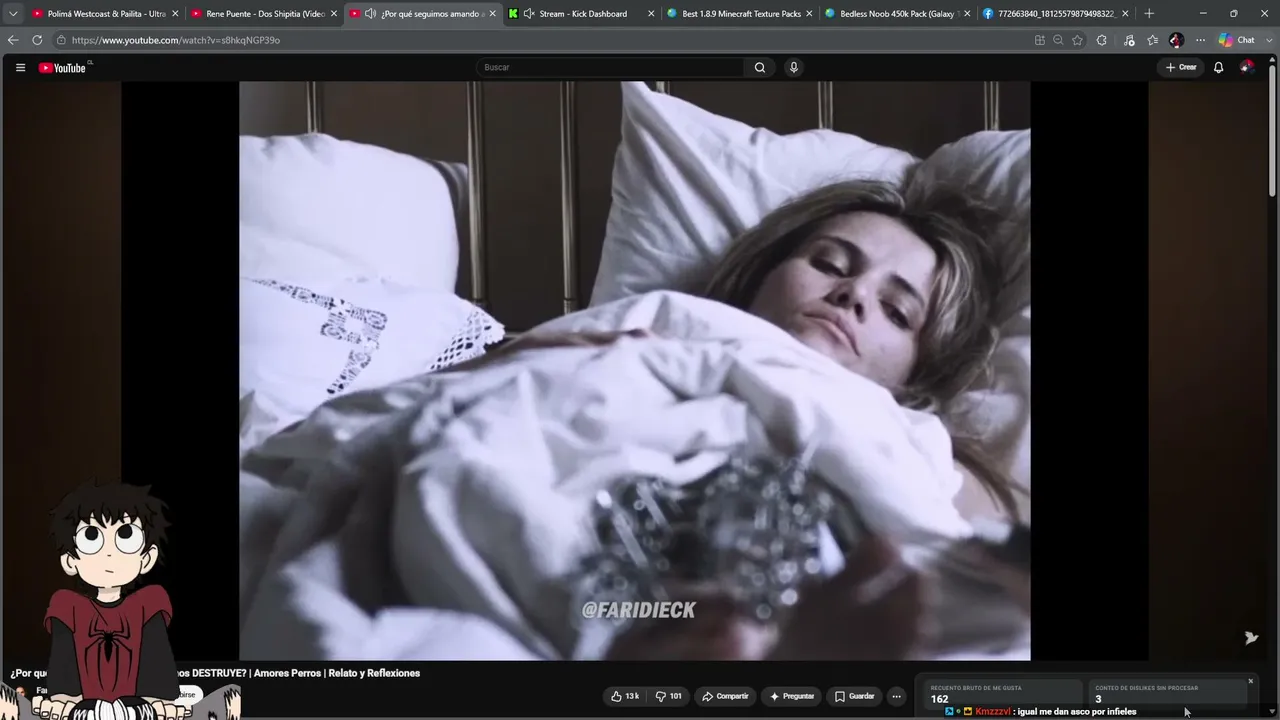The image size is (1280, 720).
Task: Go back with the browser back arrow
Action: pos(13,40)
